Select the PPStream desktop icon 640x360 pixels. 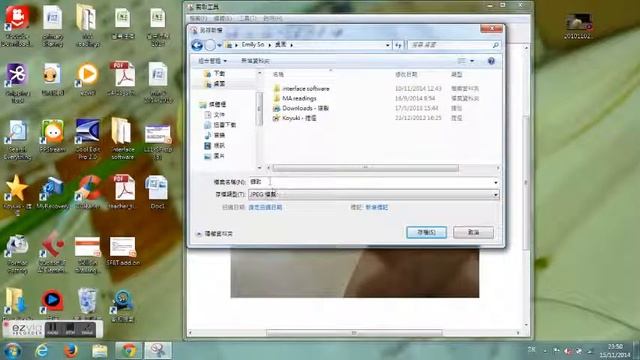coord(52,136)
